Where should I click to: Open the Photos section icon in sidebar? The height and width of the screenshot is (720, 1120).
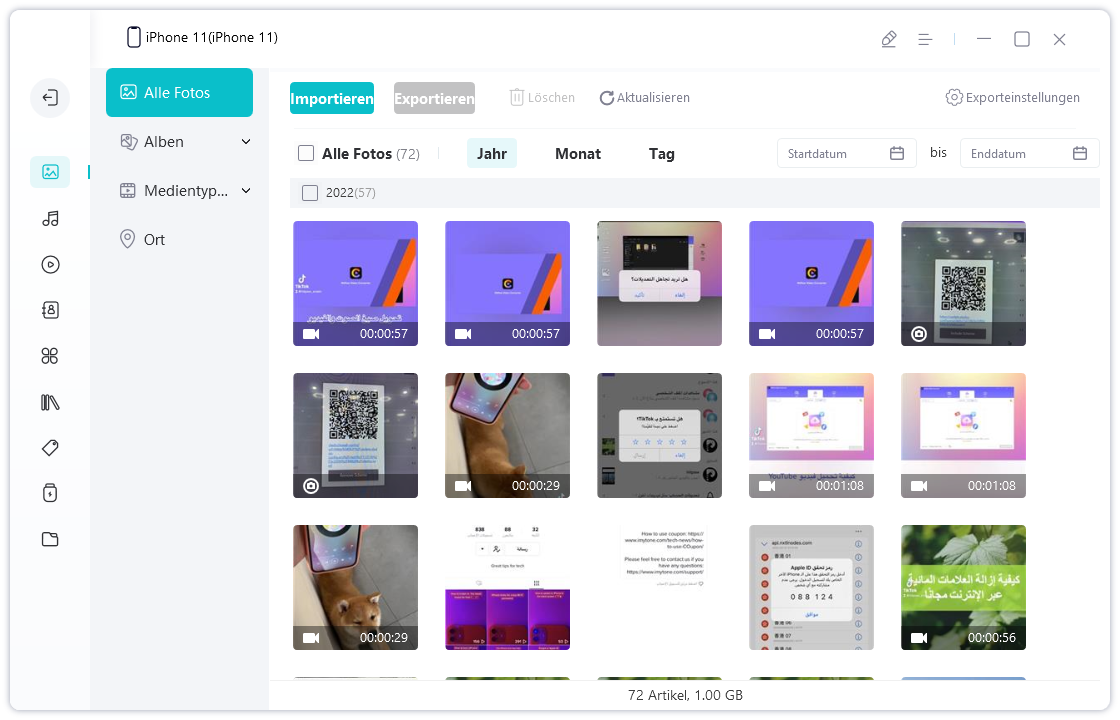(x=50, y=172)
